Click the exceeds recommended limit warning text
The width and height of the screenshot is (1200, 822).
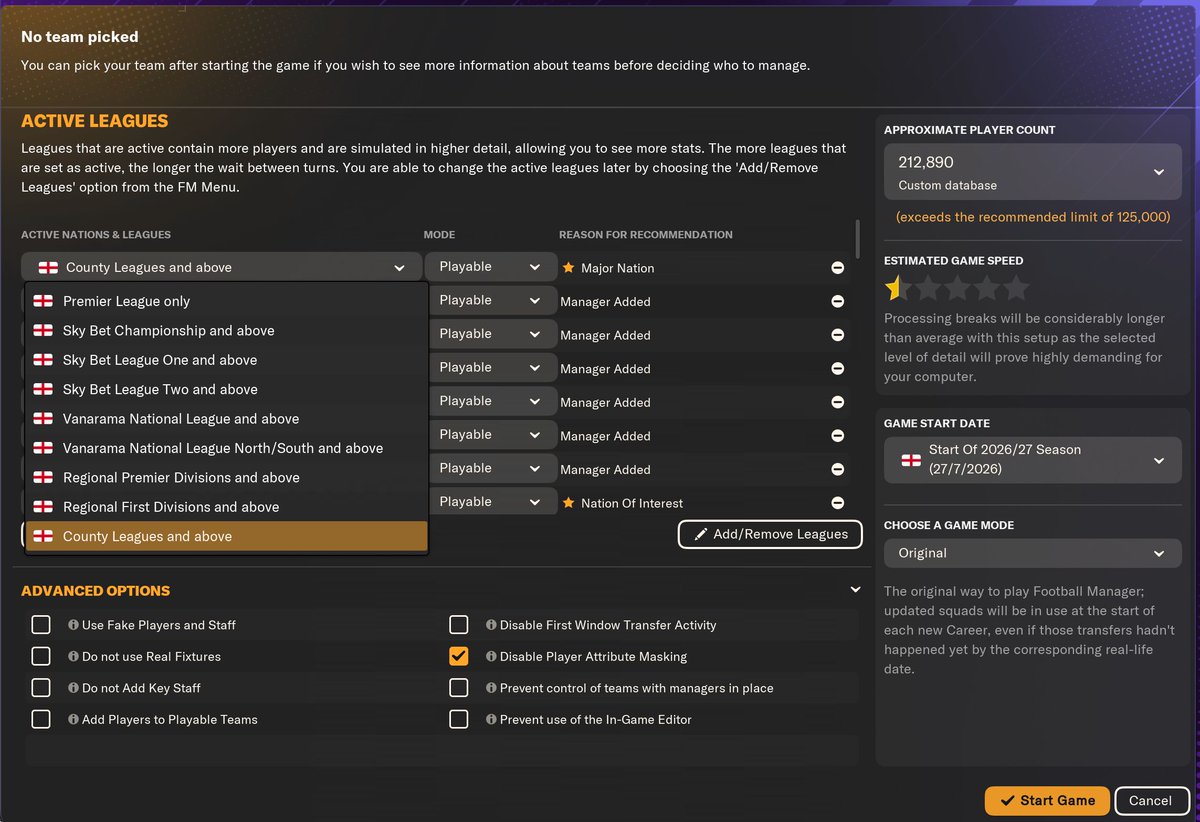[x=1033, y=217]
